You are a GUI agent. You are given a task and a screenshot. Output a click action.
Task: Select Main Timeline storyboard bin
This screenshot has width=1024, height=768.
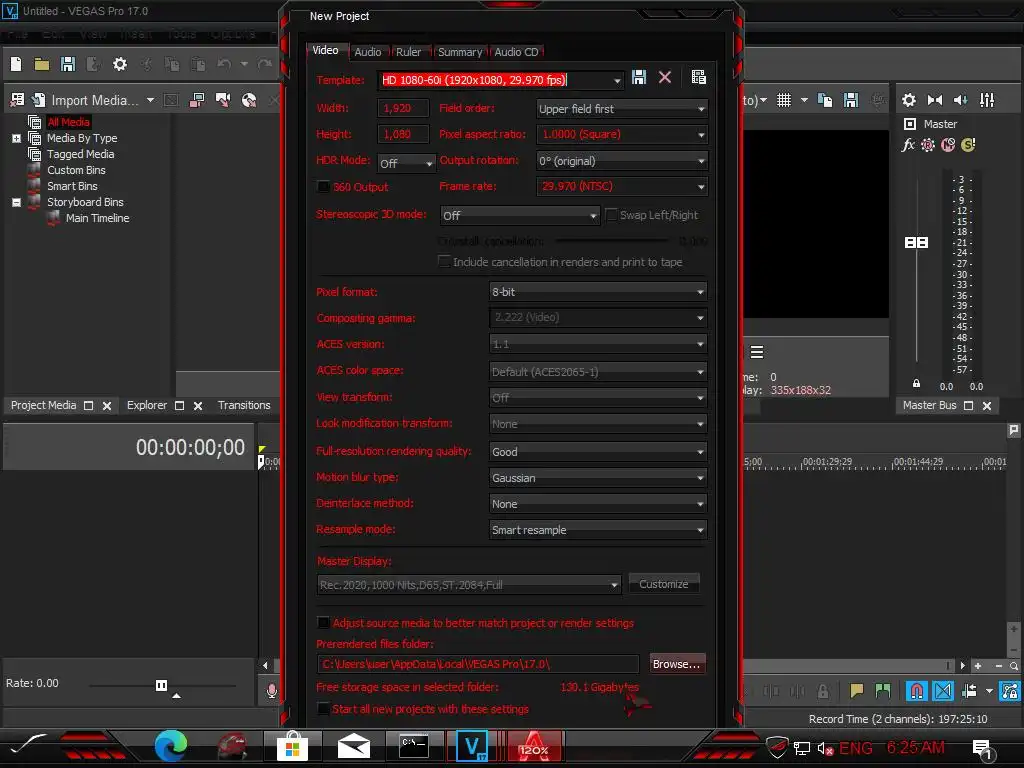click(97, 218)
